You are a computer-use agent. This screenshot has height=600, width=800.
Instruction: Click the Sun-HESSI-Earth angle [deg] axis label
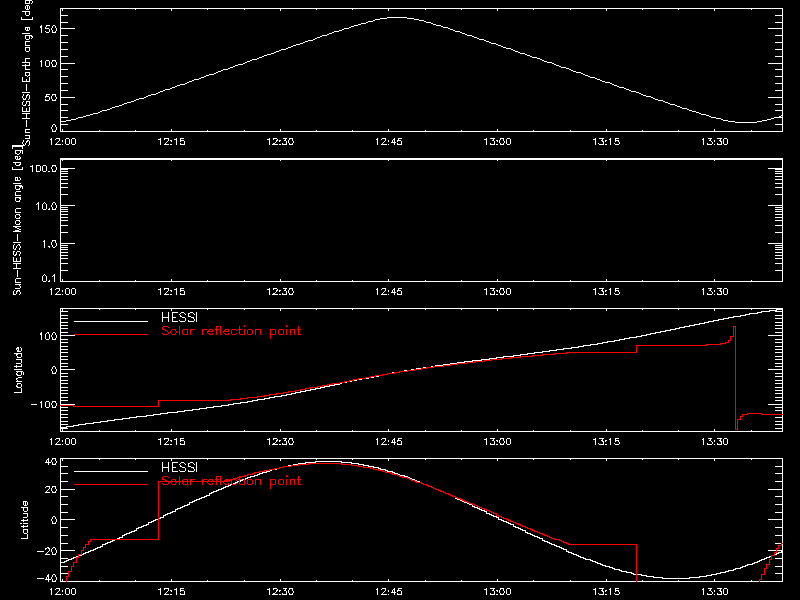pyautogui.click(x=27, y=71)
